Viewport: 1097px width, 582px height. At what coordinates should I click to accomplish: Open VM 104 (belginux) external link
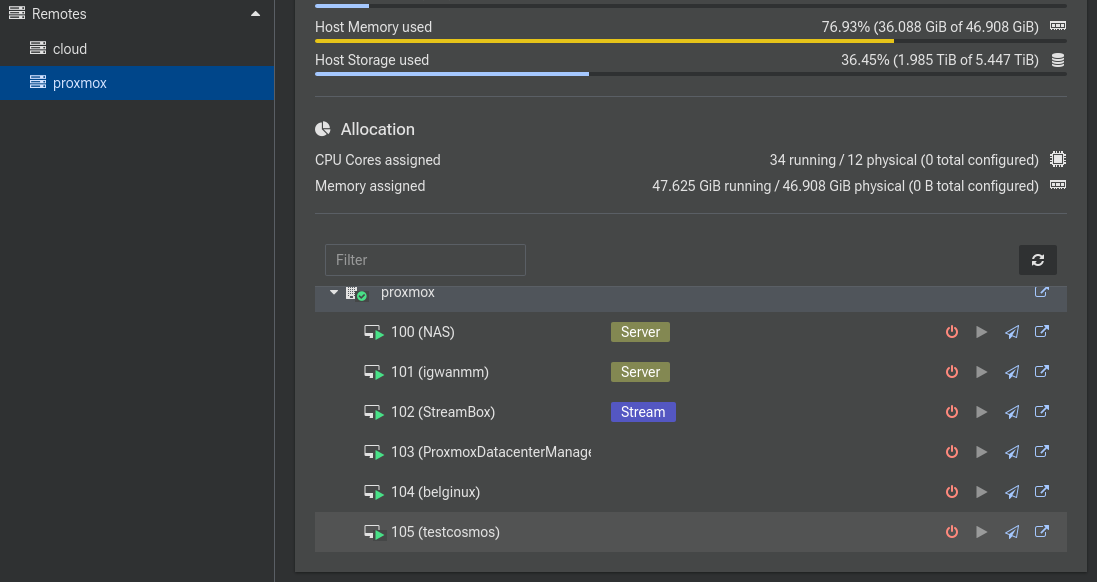[x=1042, y=491]
